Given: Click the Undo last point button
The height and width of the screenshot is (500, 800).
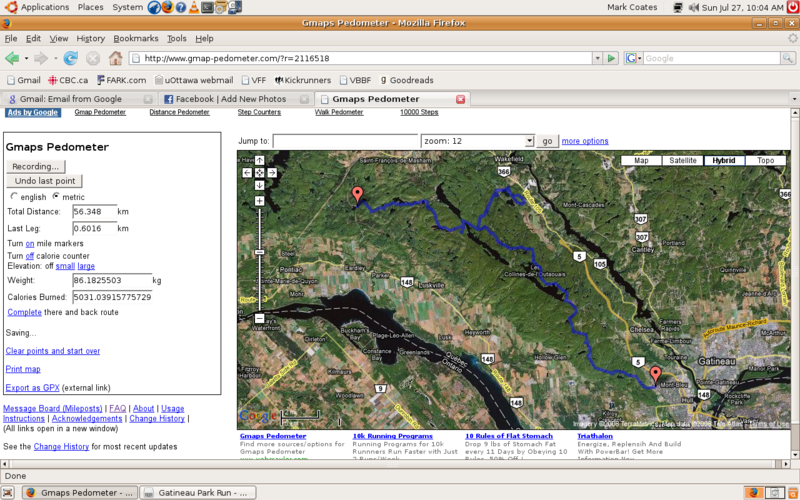Looking at the screenshot, I should (43, 181).
